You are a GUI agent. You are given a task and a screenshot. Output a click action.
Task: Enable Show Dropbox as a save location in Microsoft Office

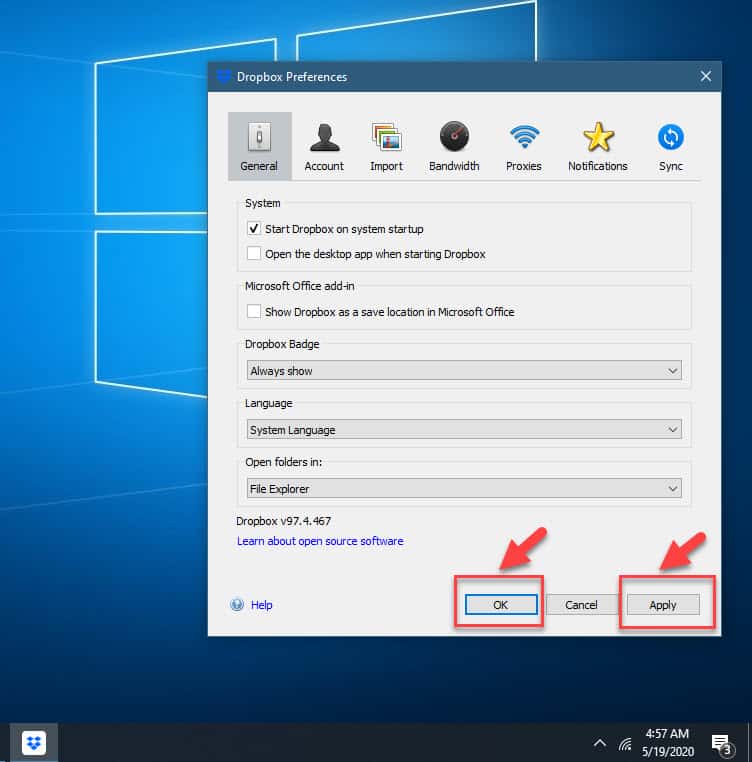click(254, 311)
